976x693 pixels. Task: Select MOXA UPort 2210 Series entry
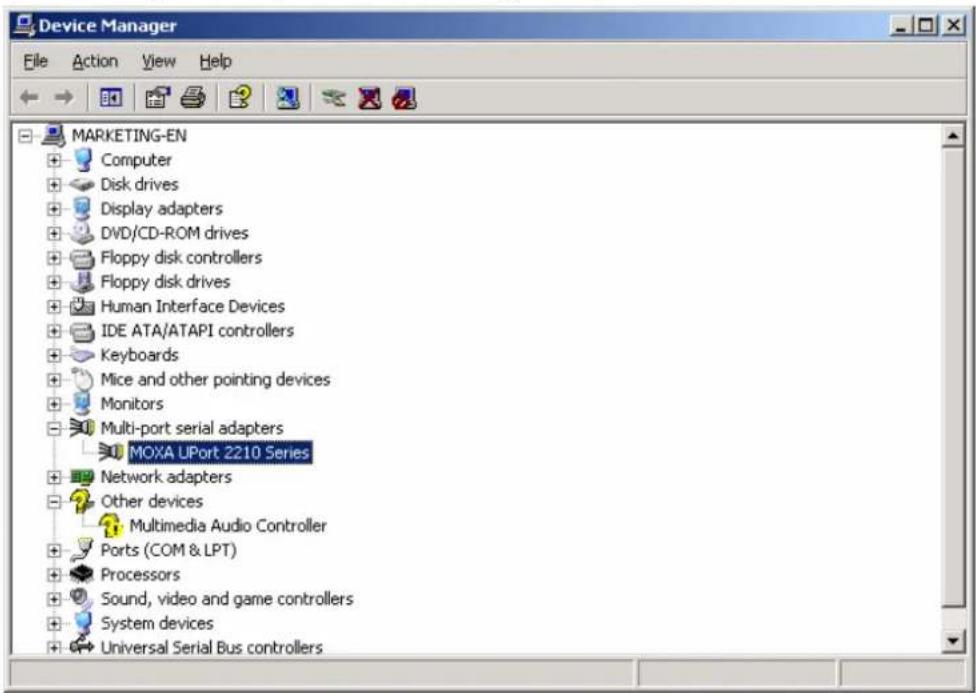click(220, 452)
